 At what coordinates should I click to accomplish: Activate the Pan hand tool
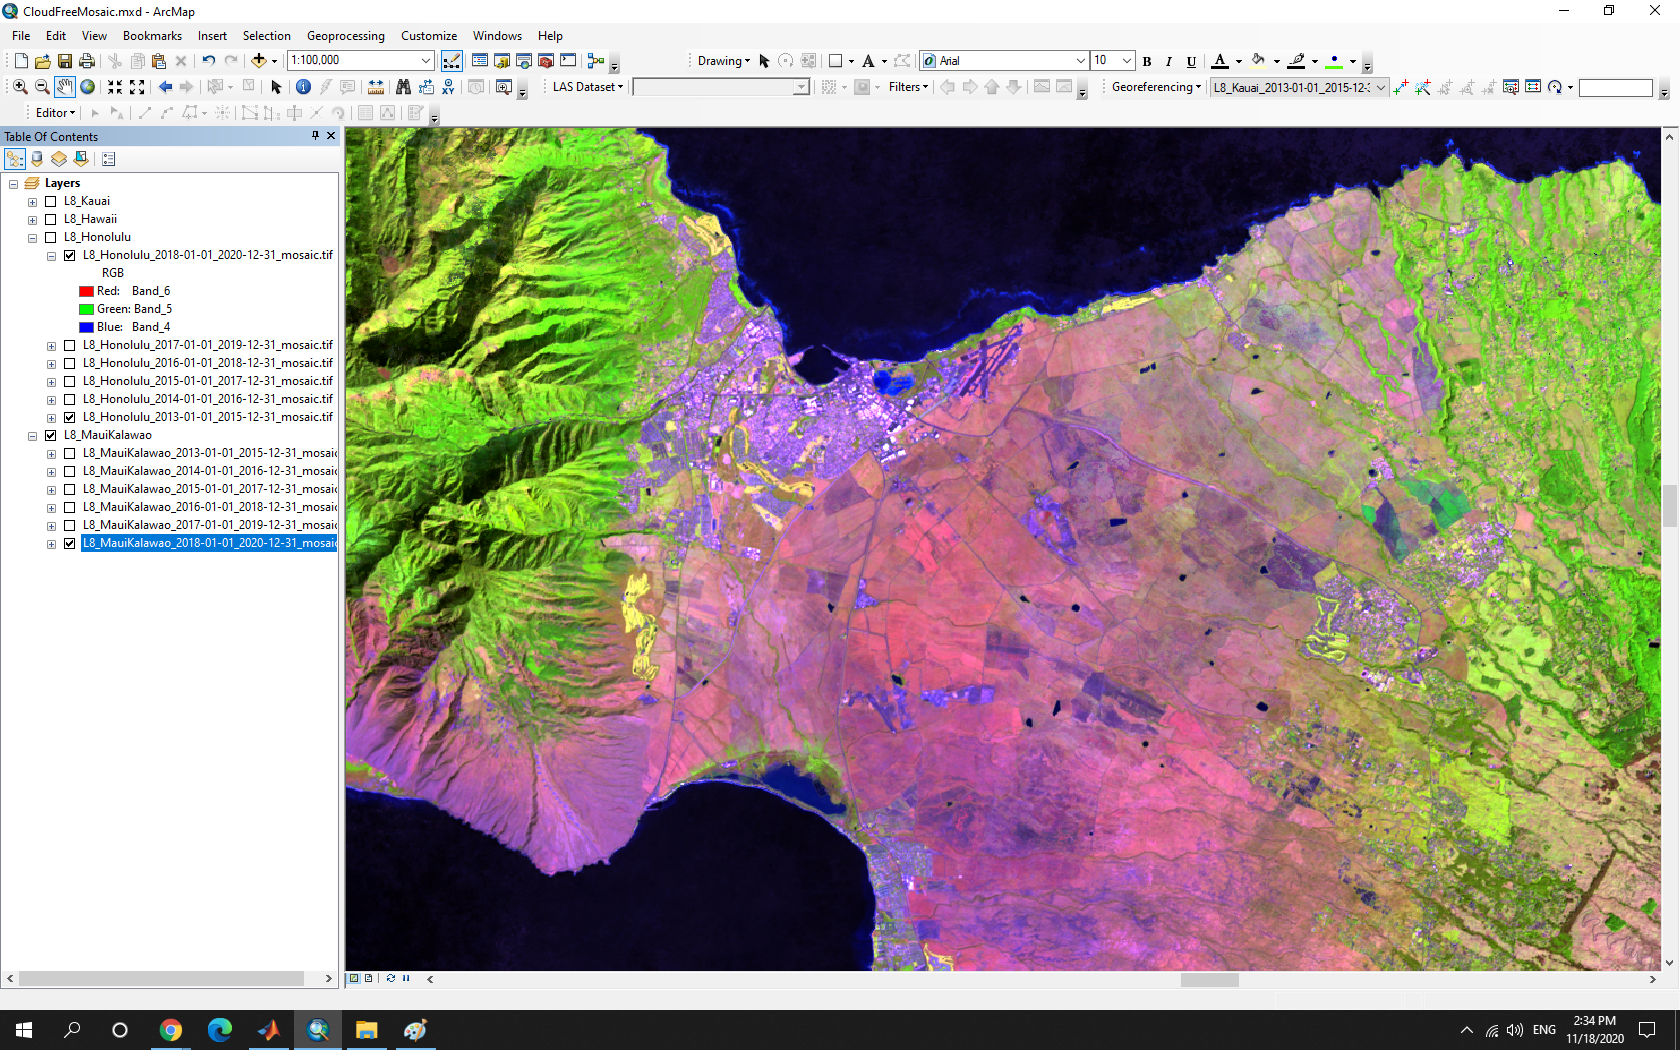pos(65,87)
